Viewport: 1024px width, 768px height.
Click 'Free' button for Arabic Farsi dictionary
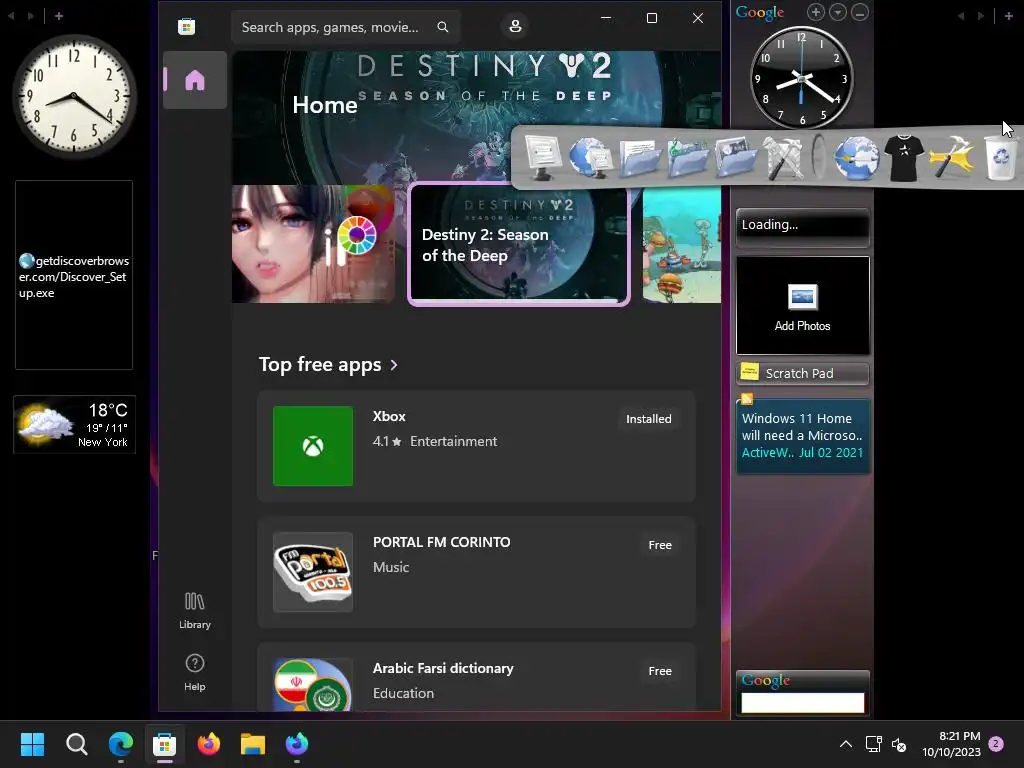[660, 671]
